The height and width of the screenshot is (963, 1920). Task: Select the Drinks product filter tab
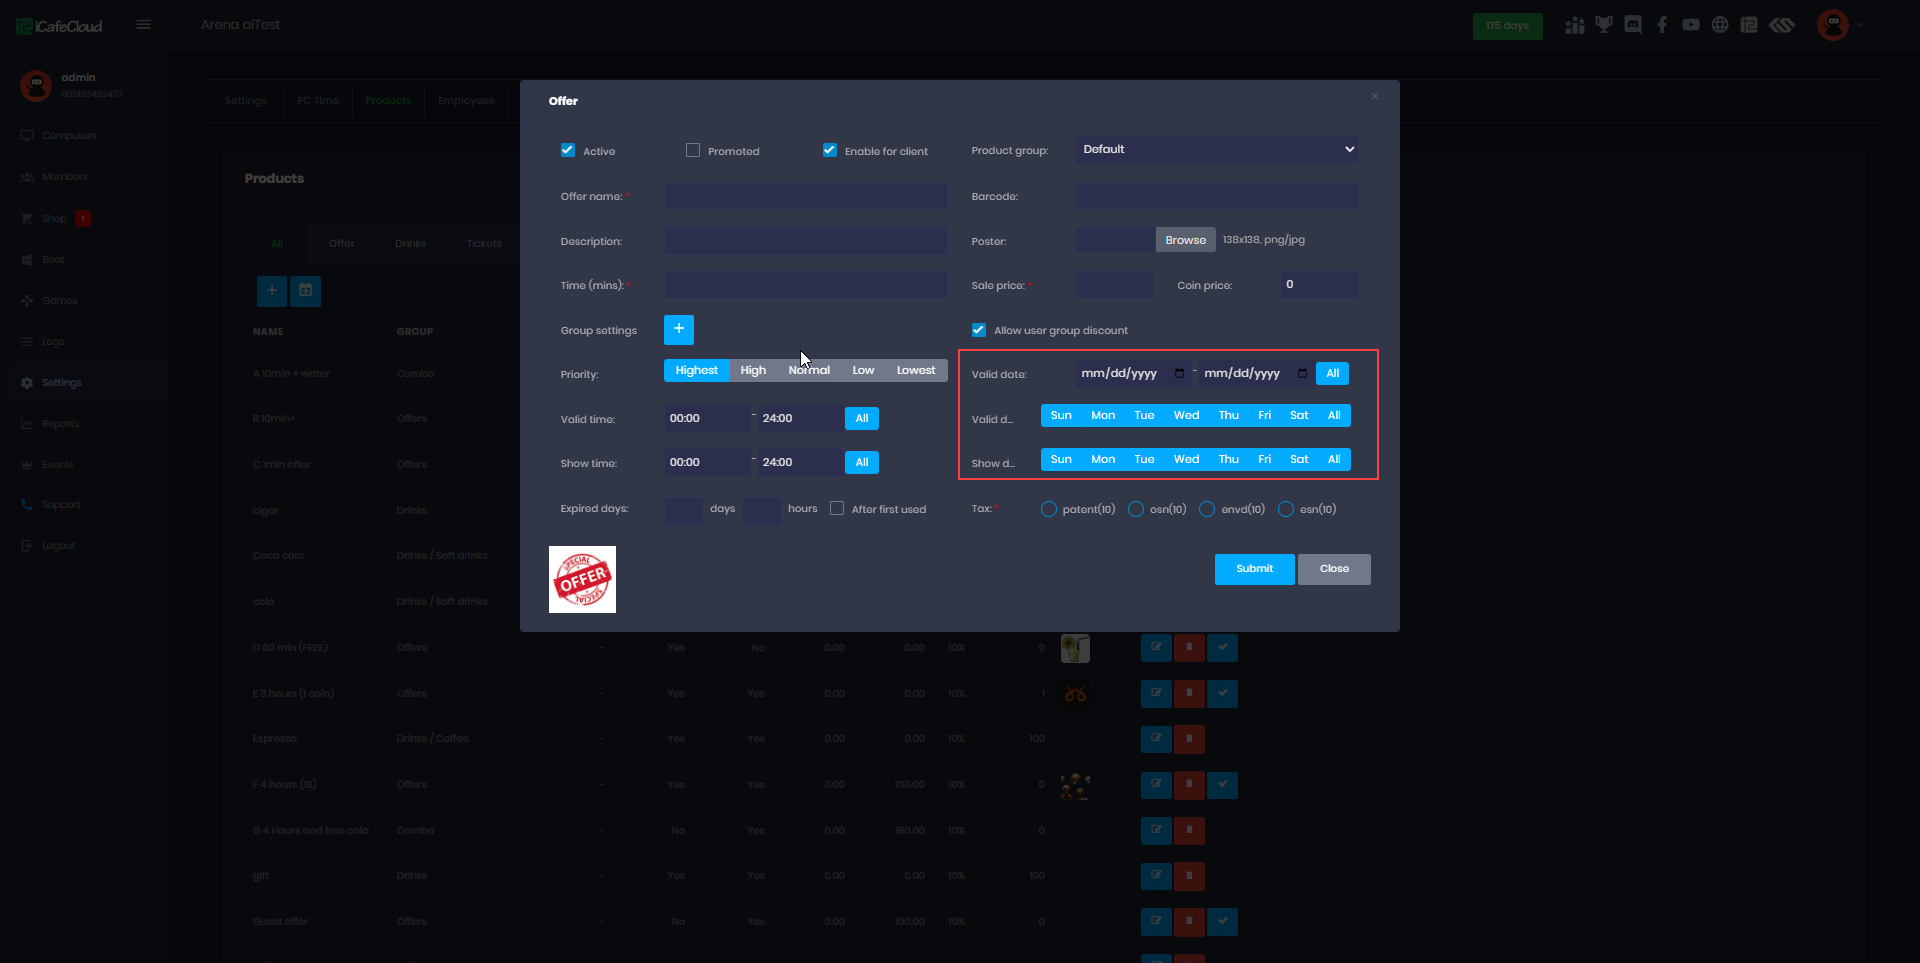410,243
